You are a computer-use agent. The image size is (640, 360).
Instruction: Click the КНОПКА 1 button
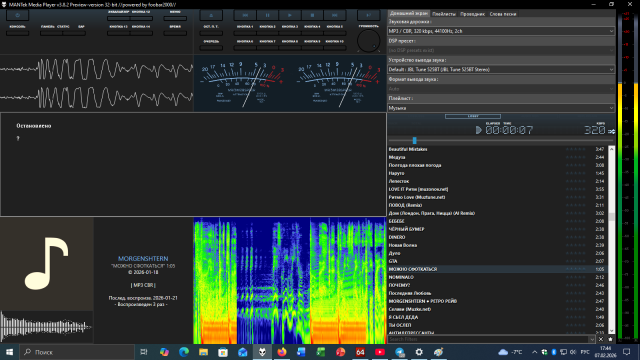(x=245, y=33)
